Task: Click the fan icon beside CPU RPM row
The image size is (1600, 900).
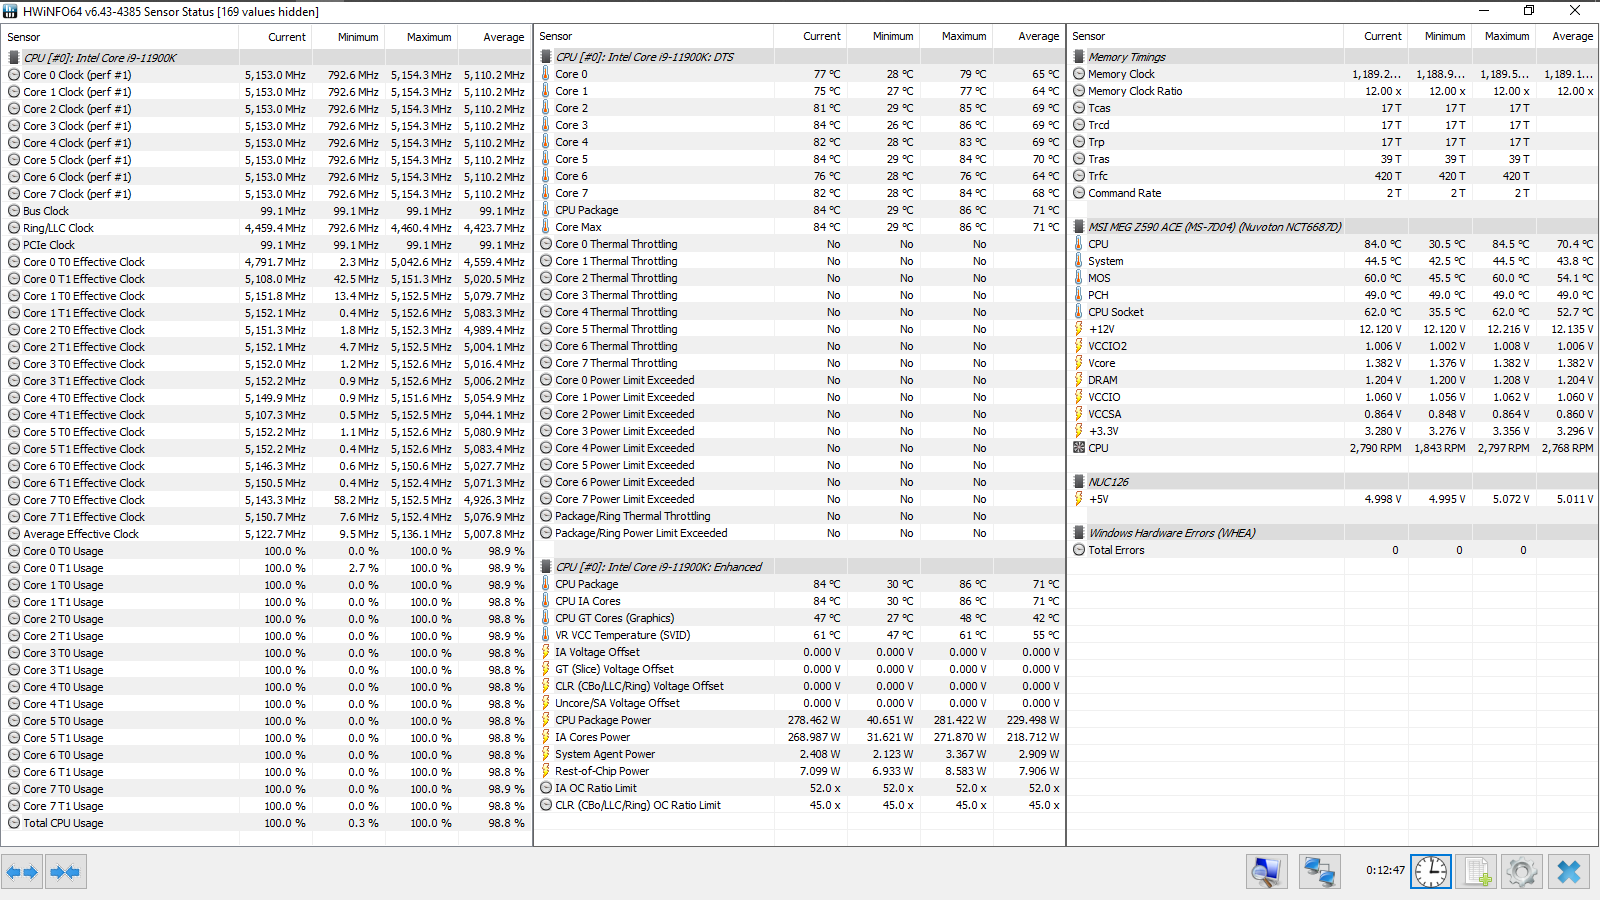Action: click(1079, 448)
